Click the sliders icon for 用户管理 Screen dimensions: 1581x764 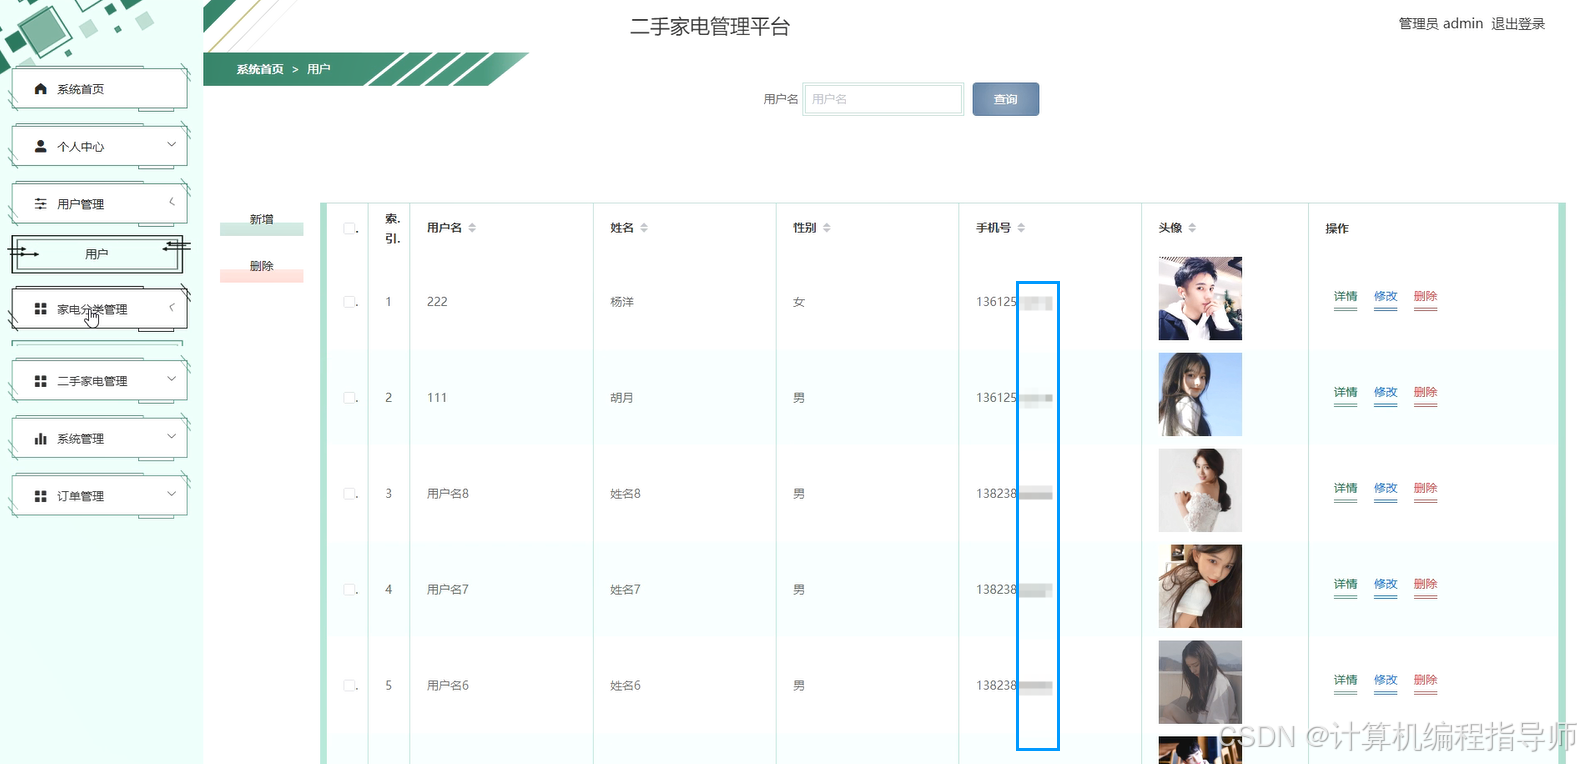coord(40,203)
